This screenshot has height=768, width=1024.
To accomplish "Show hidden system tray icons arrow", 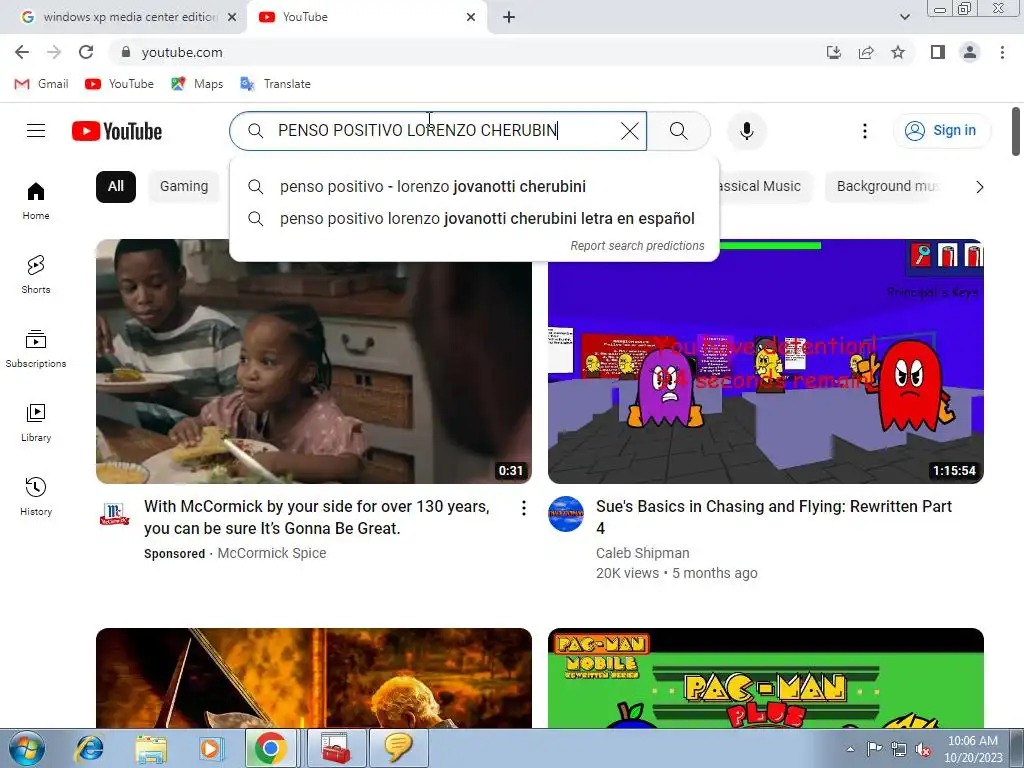I will pos(850,749).
